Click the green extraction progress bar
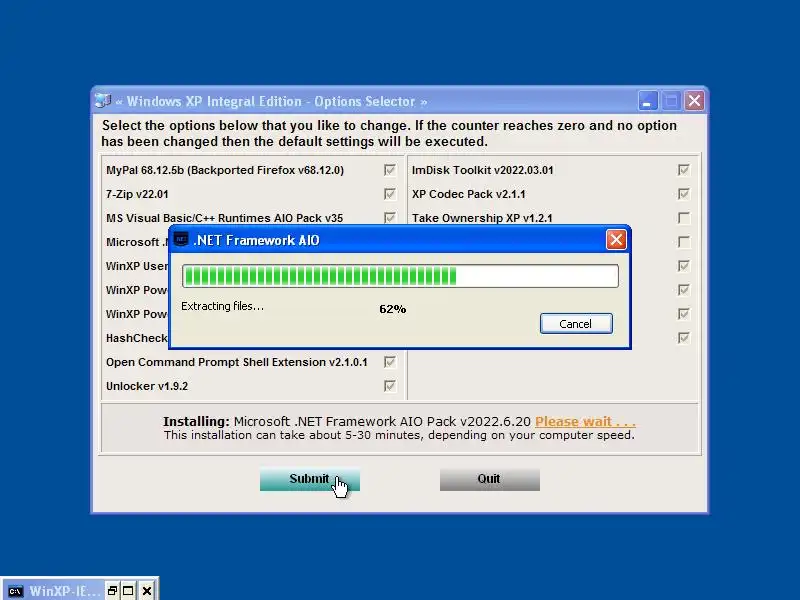Screen dimensions: 800x600 [400, 276]
